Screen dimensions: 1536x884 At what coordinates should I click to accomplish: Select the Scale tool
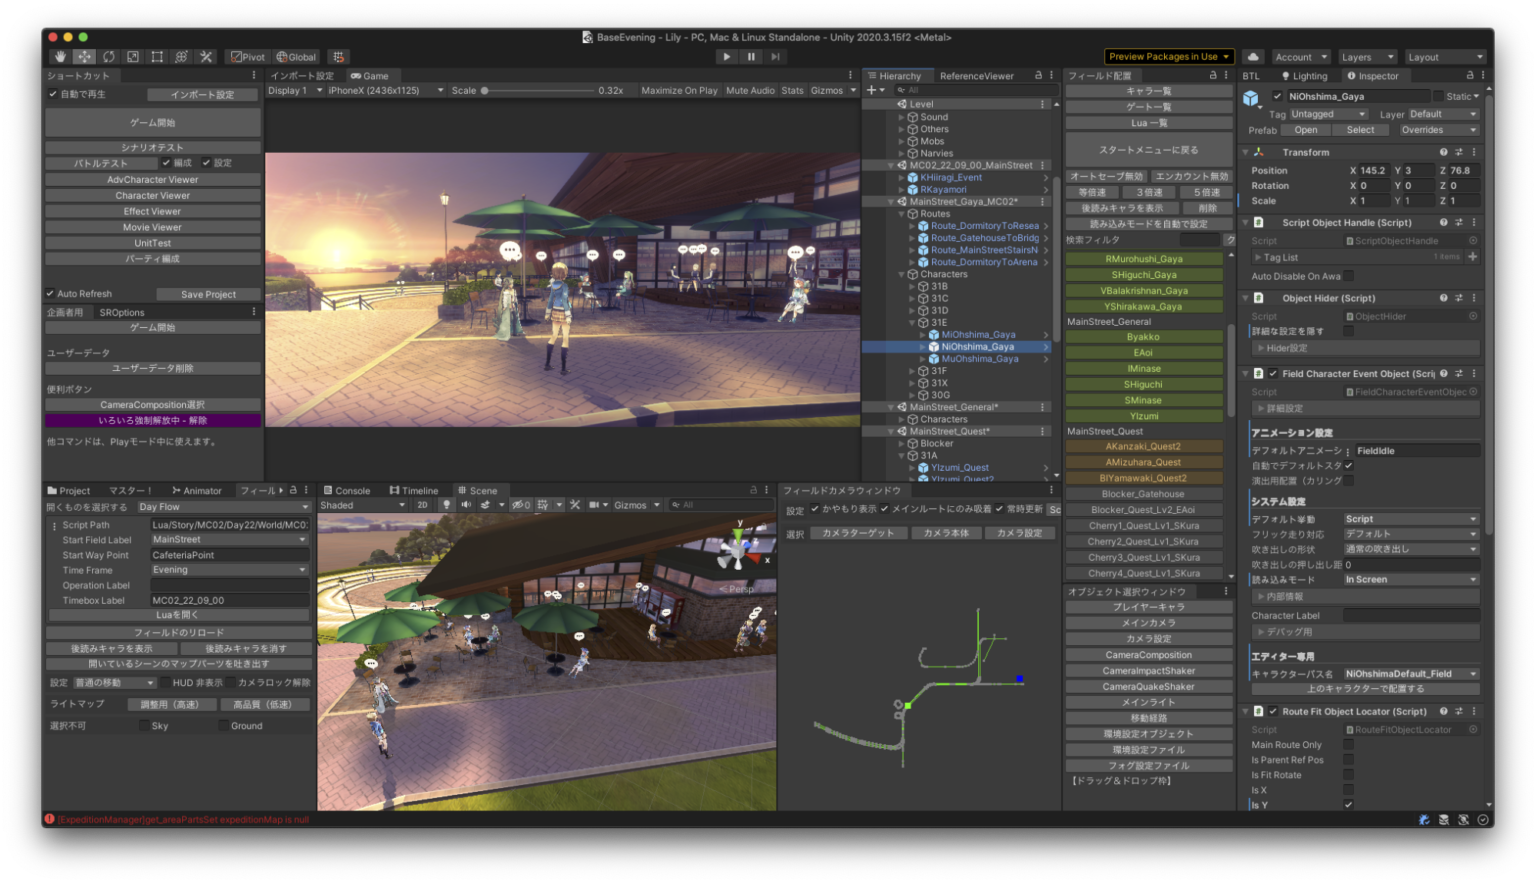point(132,57)
